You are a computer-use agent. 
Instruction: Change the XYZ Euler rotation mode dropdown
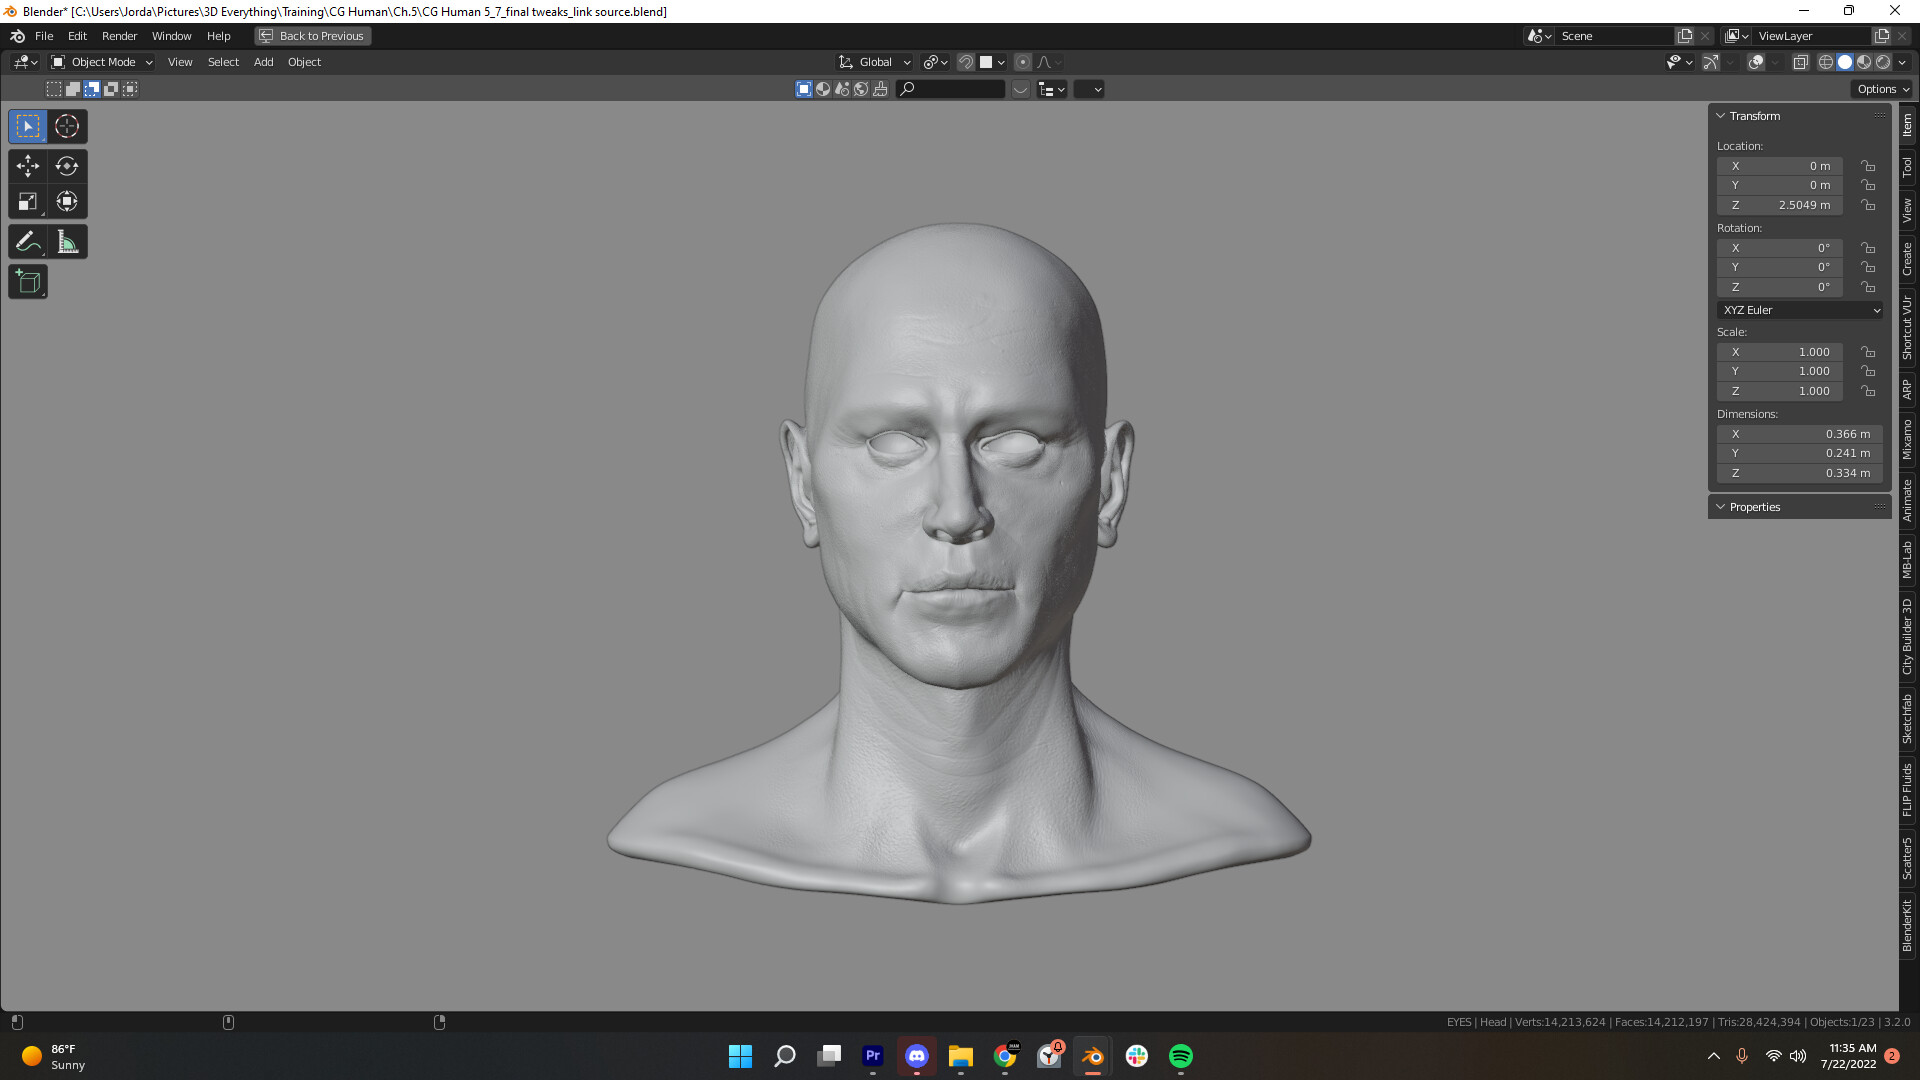(x=1798, y=310)
